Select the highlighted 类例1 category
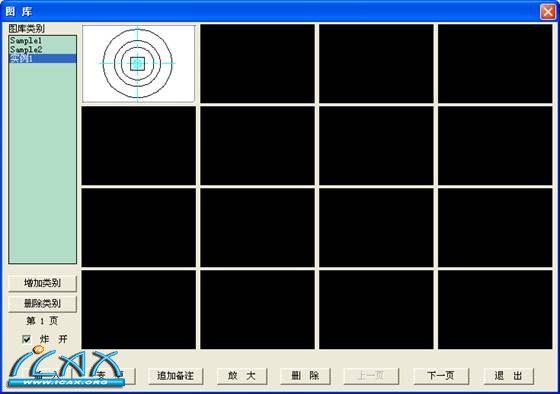The height and width of the screenshot is (394, 560). [42, 59]
